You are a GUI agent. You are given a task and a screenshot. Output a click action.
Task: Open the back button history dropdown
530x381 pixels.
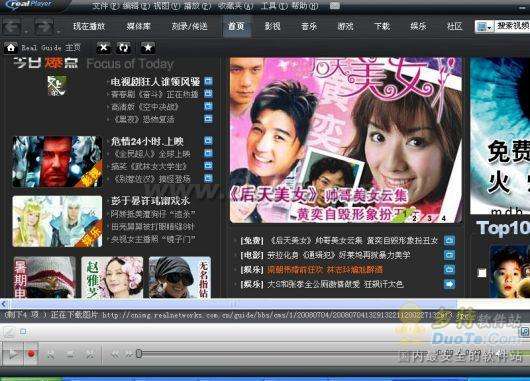tap(26, 32)
